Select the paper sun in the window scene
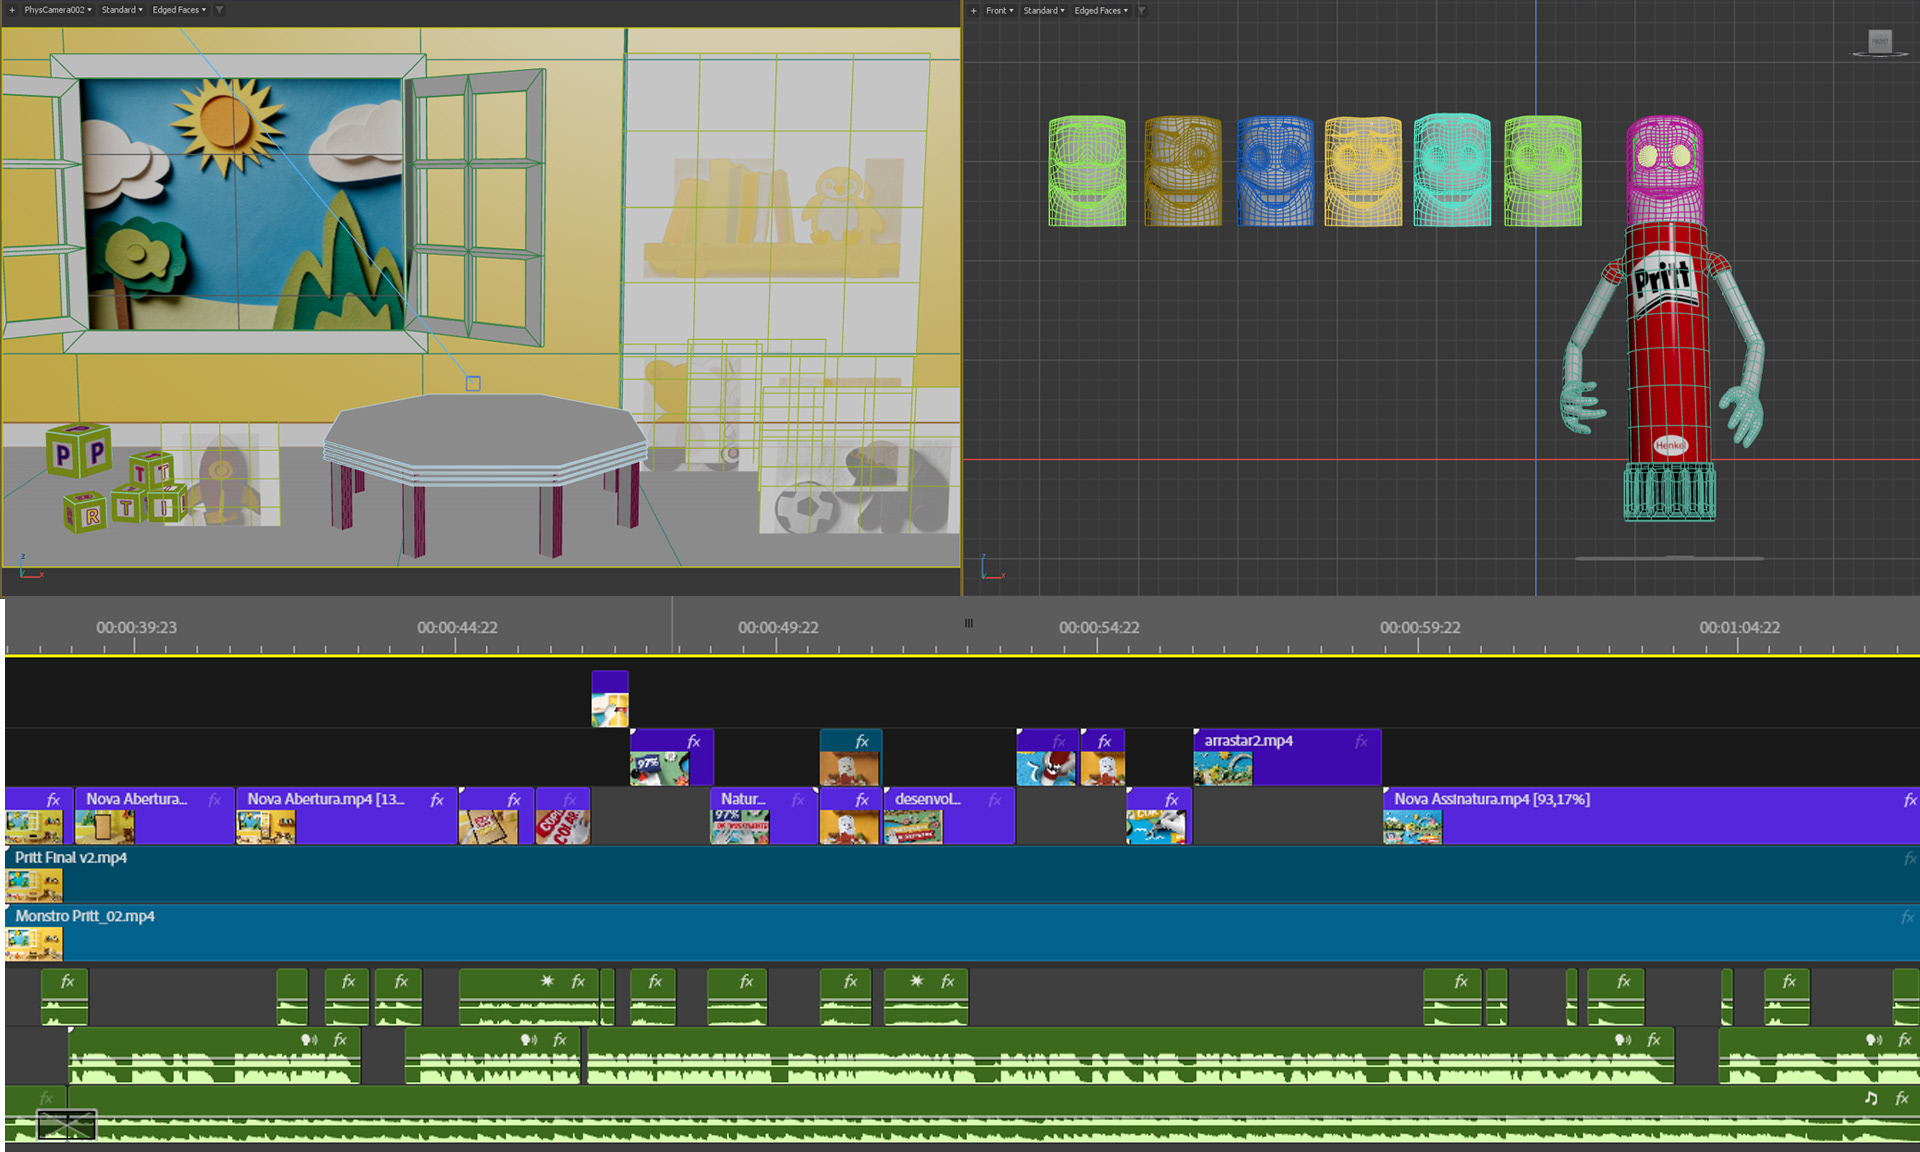 pyautogui.click(x=227, y=122)
